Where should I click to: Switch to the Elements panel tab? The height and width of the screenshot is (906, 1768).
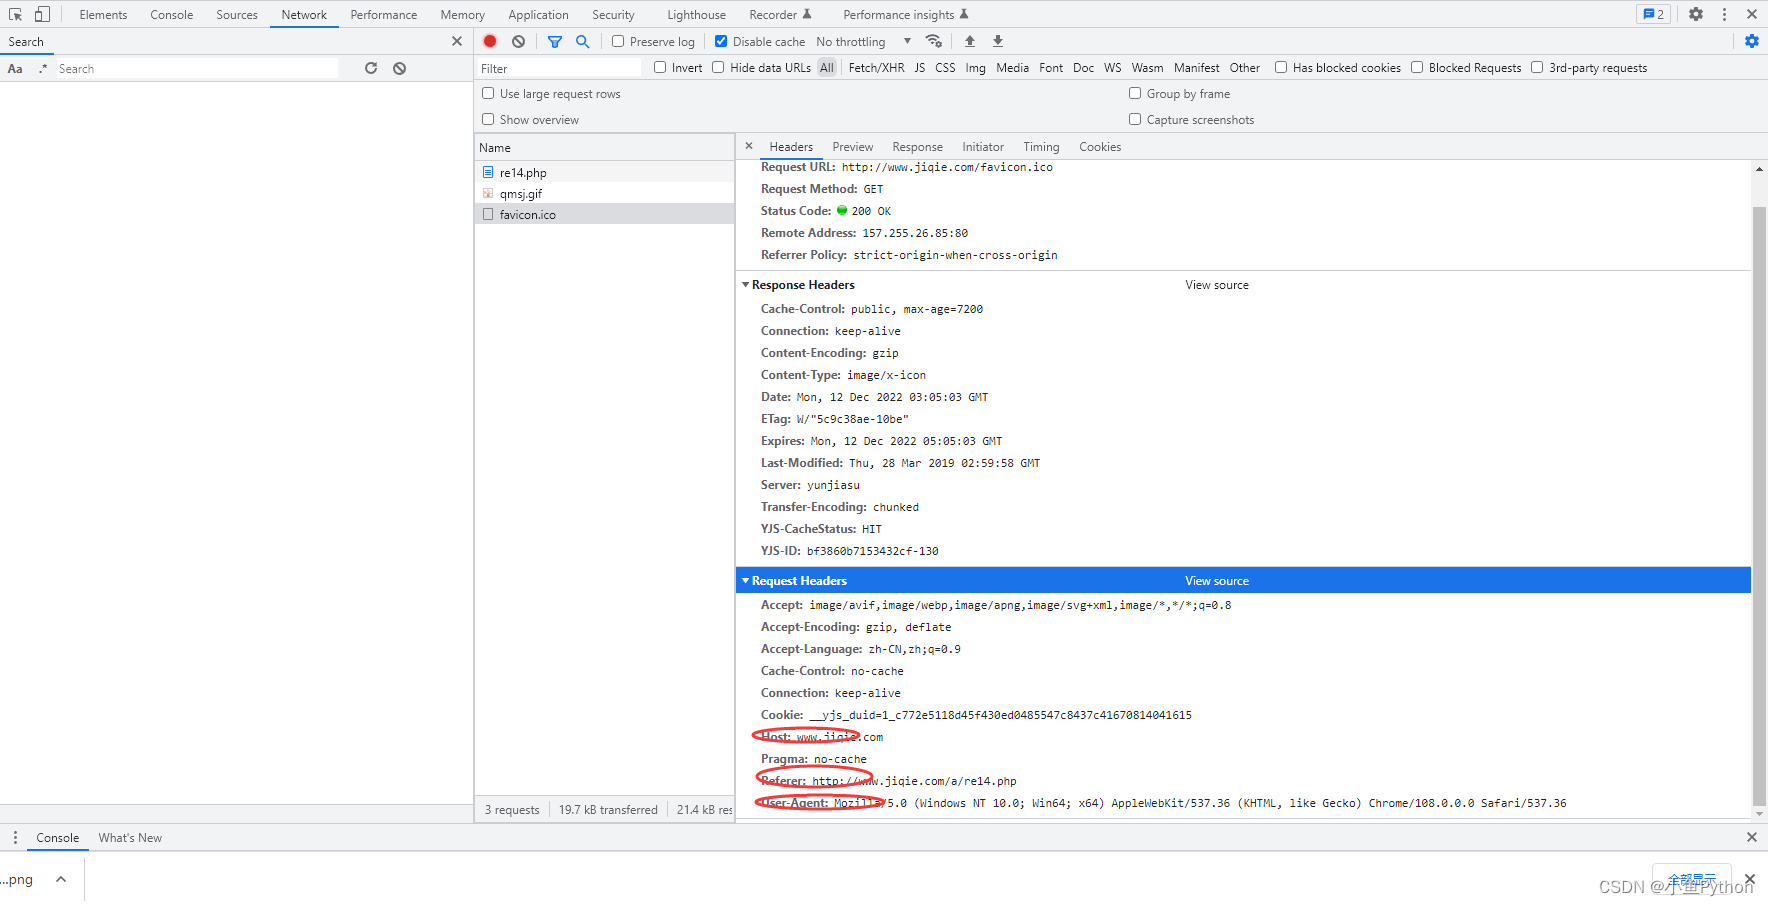tap(103, 14)
